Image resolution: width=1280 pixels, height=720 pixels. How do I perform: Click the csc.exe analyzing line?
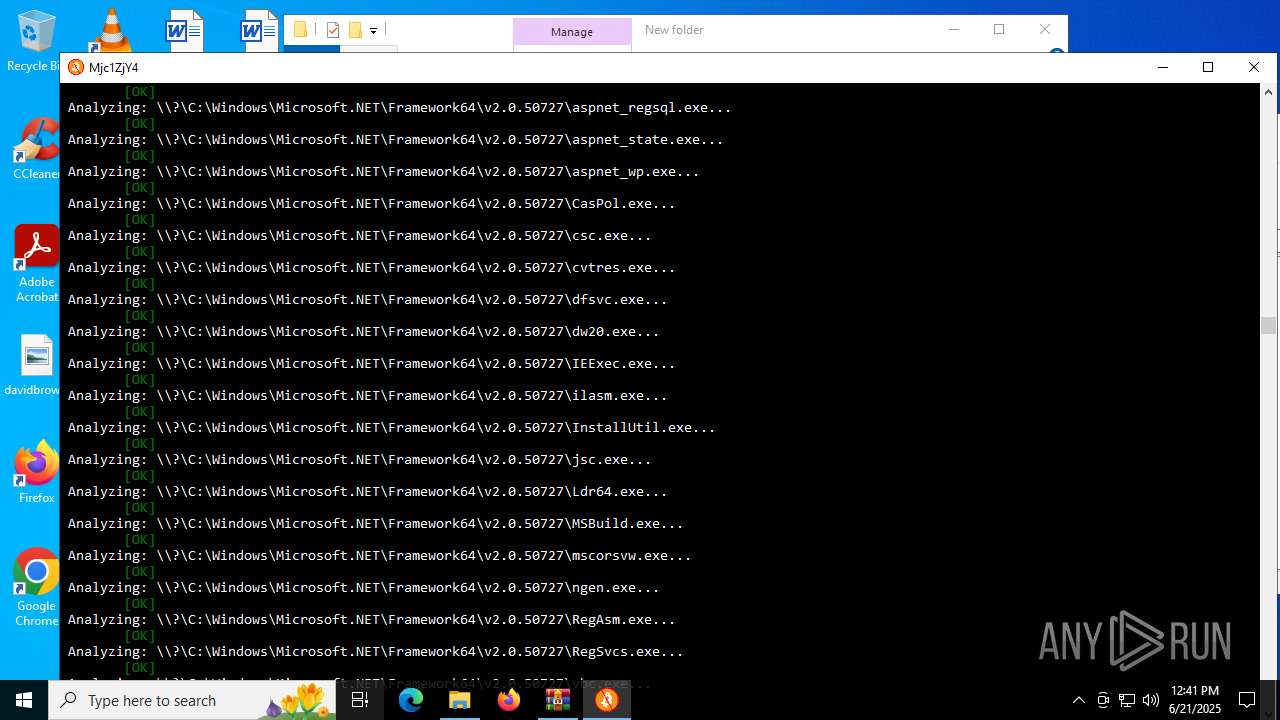click(359, 235)
